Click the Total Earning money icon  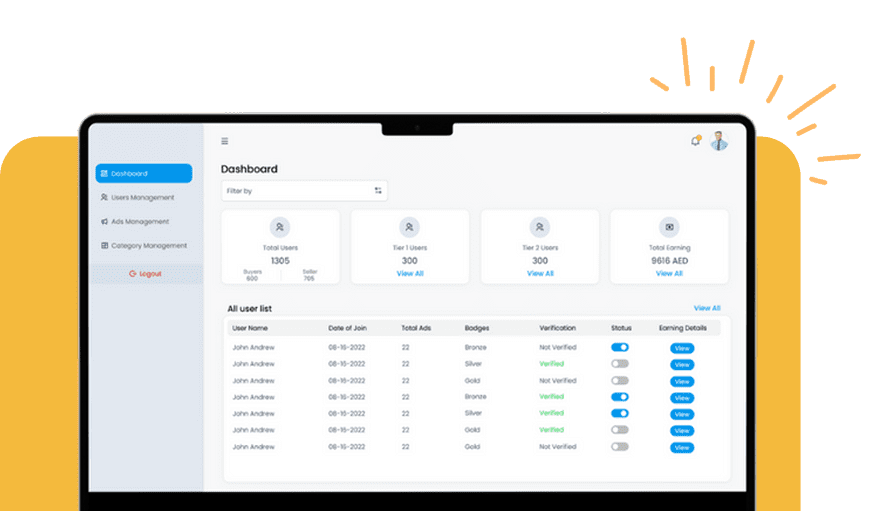coord(669,227)
